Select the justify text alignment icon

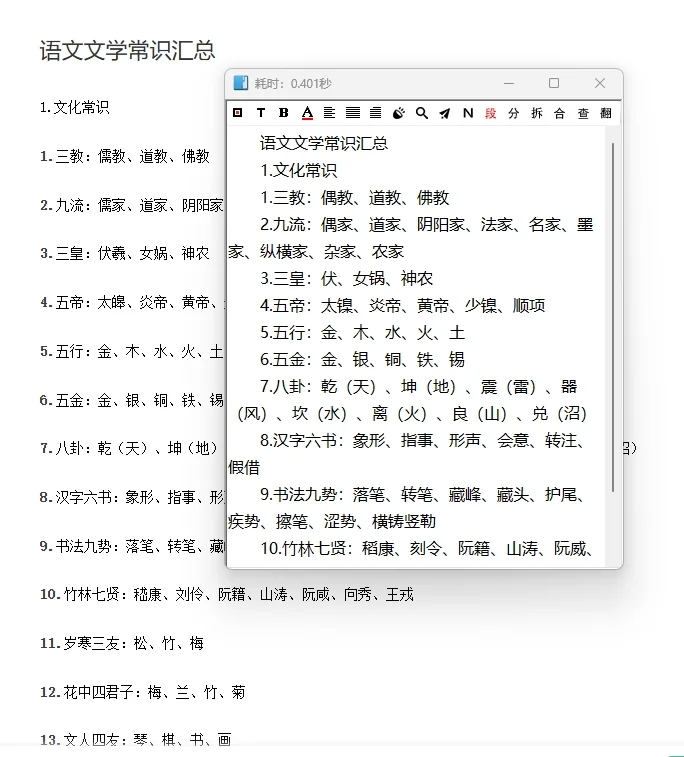tap(353, 113)
